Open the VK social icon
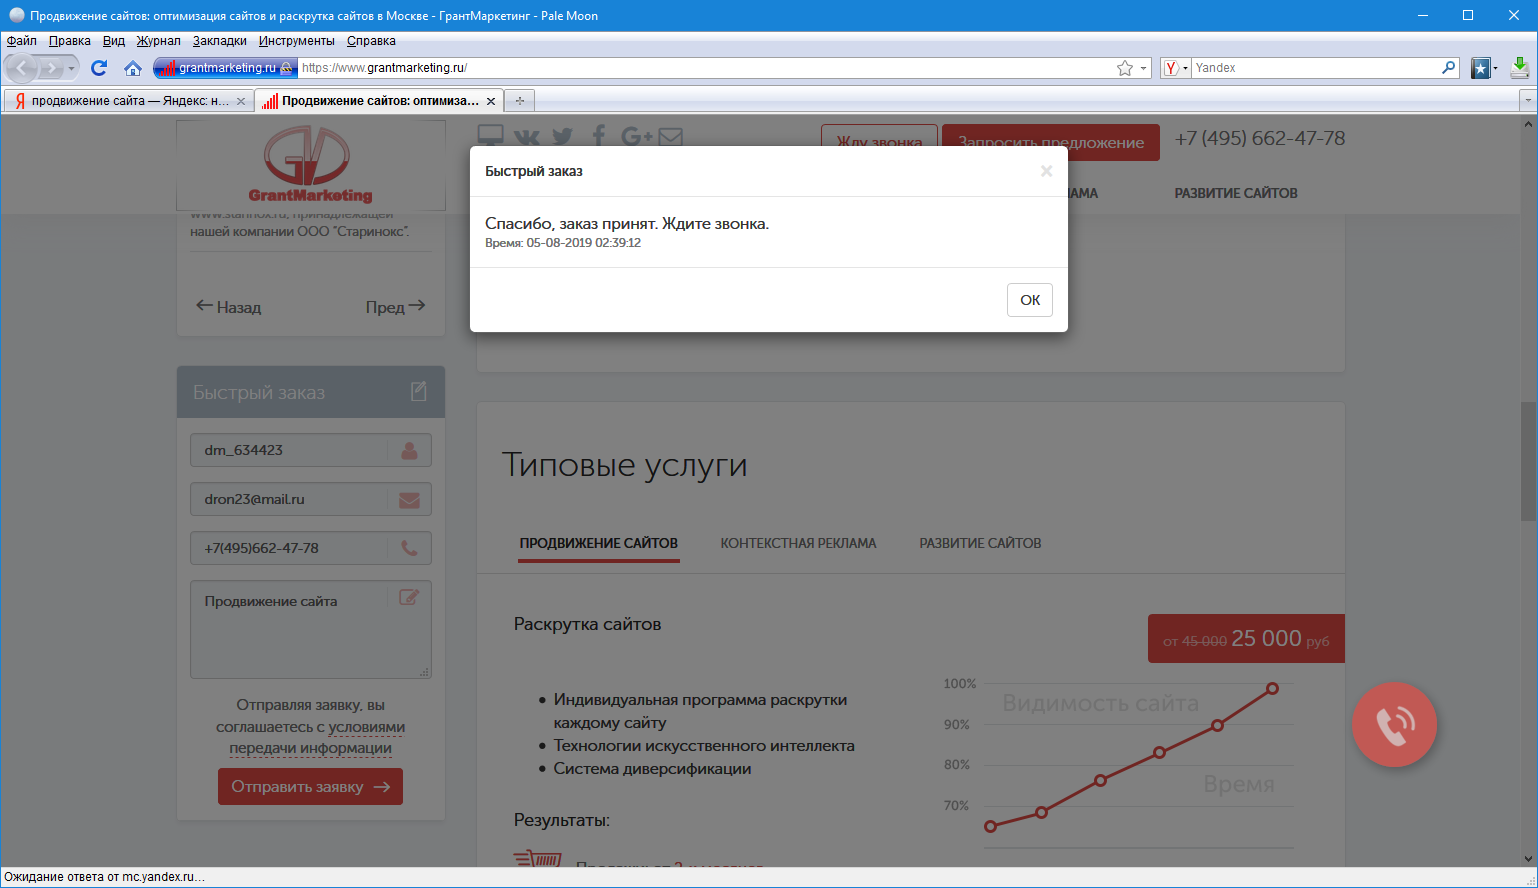This screenshot has width=1538, height=888. point(527,136)
